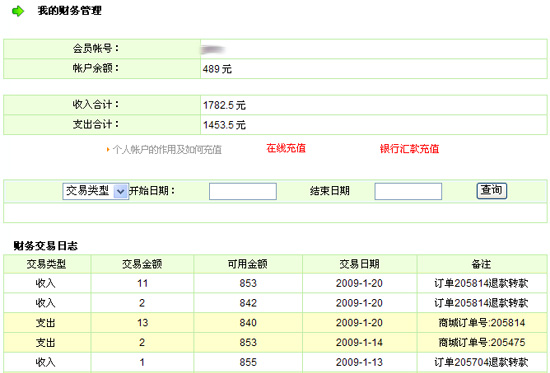Select the 会员帐号 label
This screenshot has height=373, width=550.
pos(96,48)
